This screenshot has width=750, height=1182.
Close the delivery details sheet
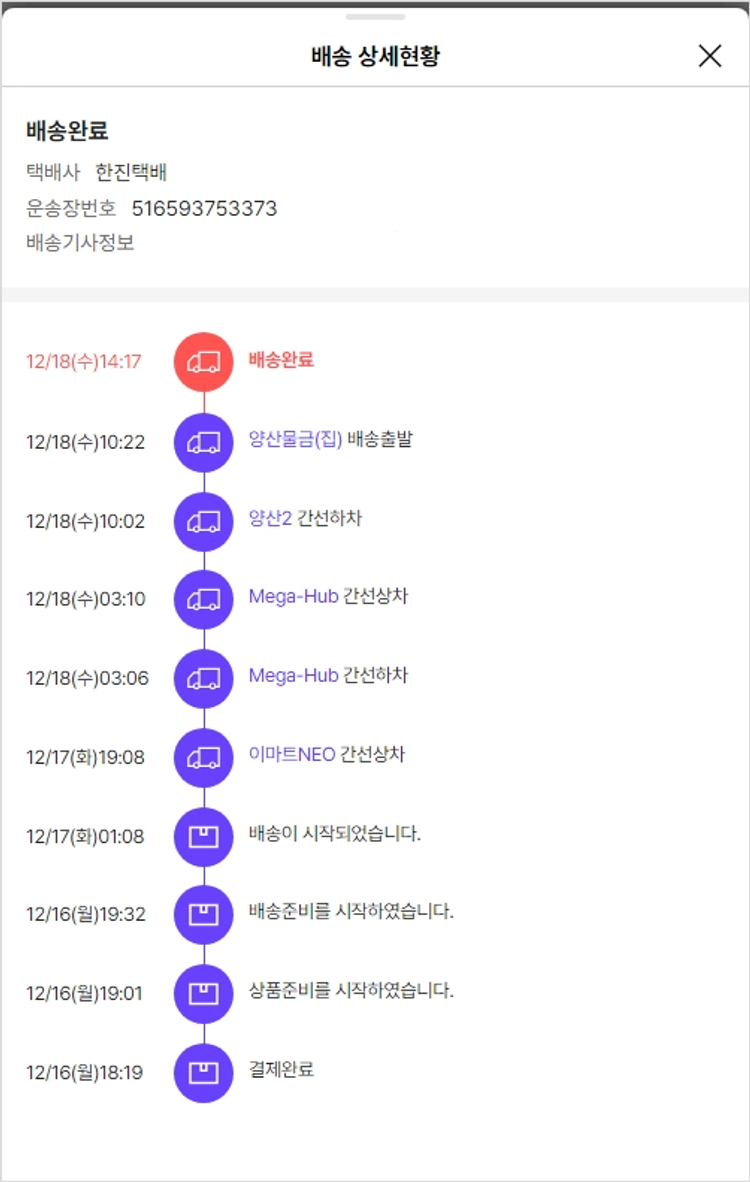point(709,56)
